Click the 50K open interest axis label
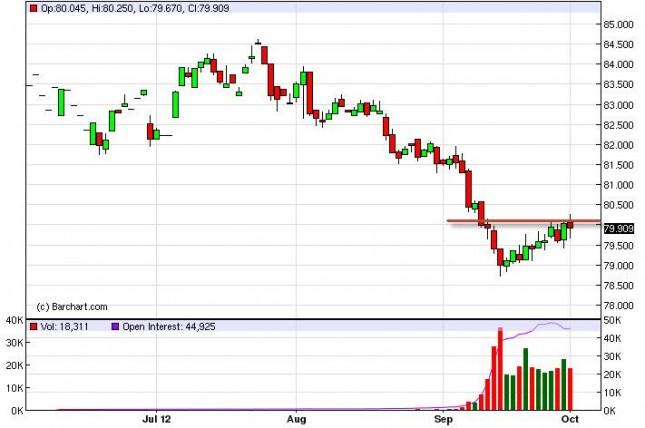 pos(613,320)
